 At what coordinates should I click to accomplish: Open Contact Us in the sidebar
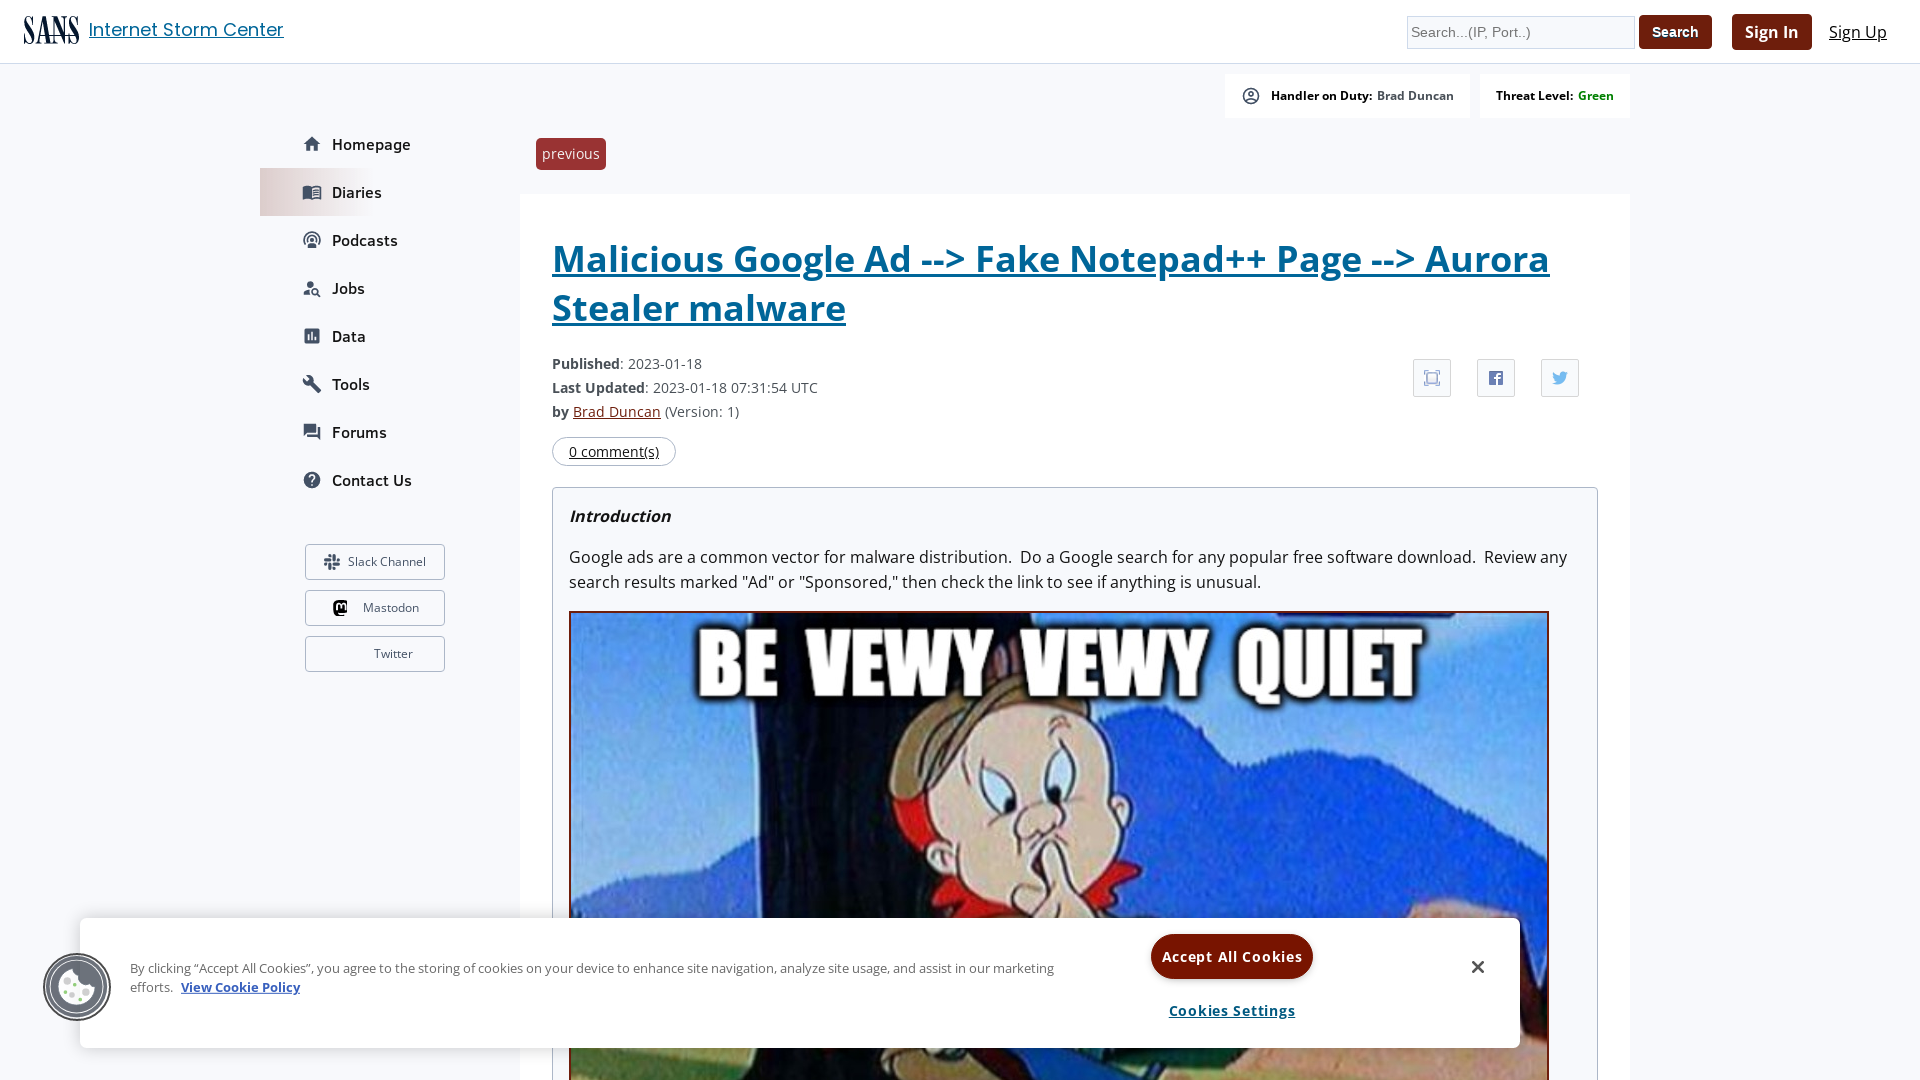tap(372, 480)
